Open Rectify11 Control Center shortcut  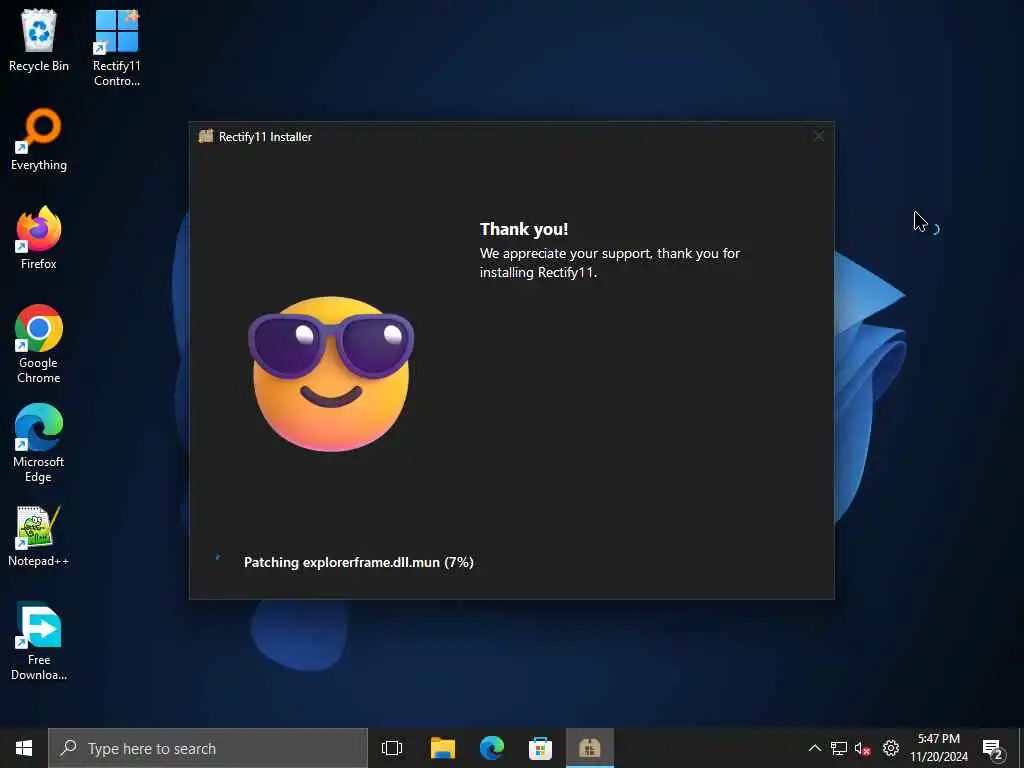tap(116, 48)
